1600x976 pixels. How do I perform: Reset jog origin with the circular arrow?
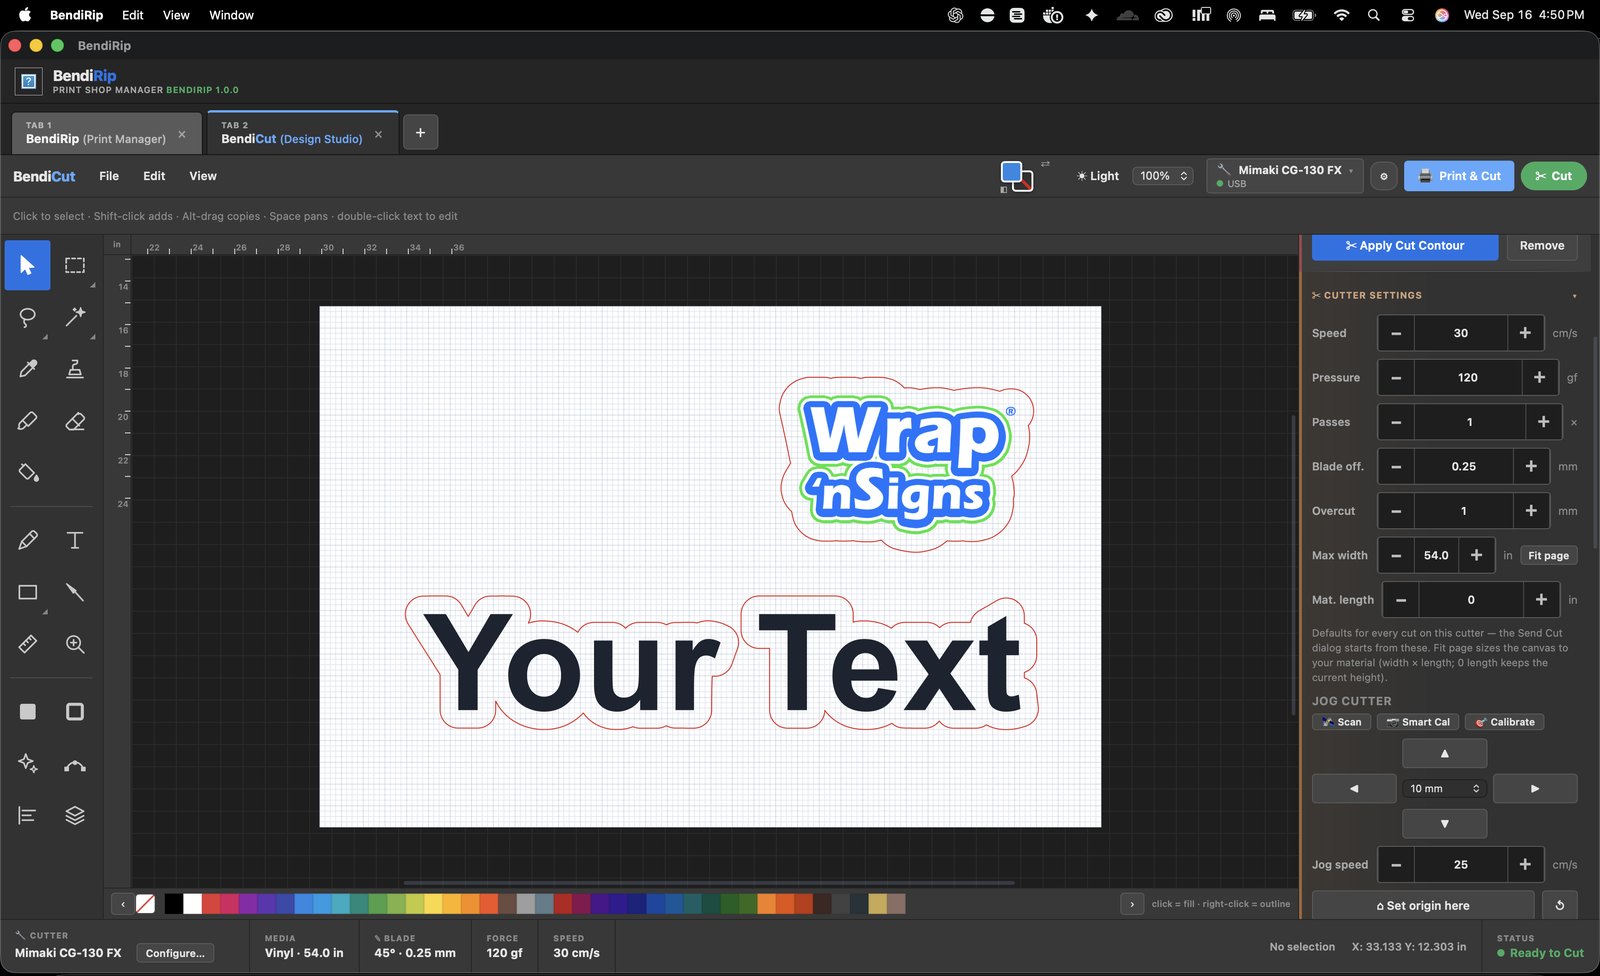pyautogui.click(x=1560, y=905)
